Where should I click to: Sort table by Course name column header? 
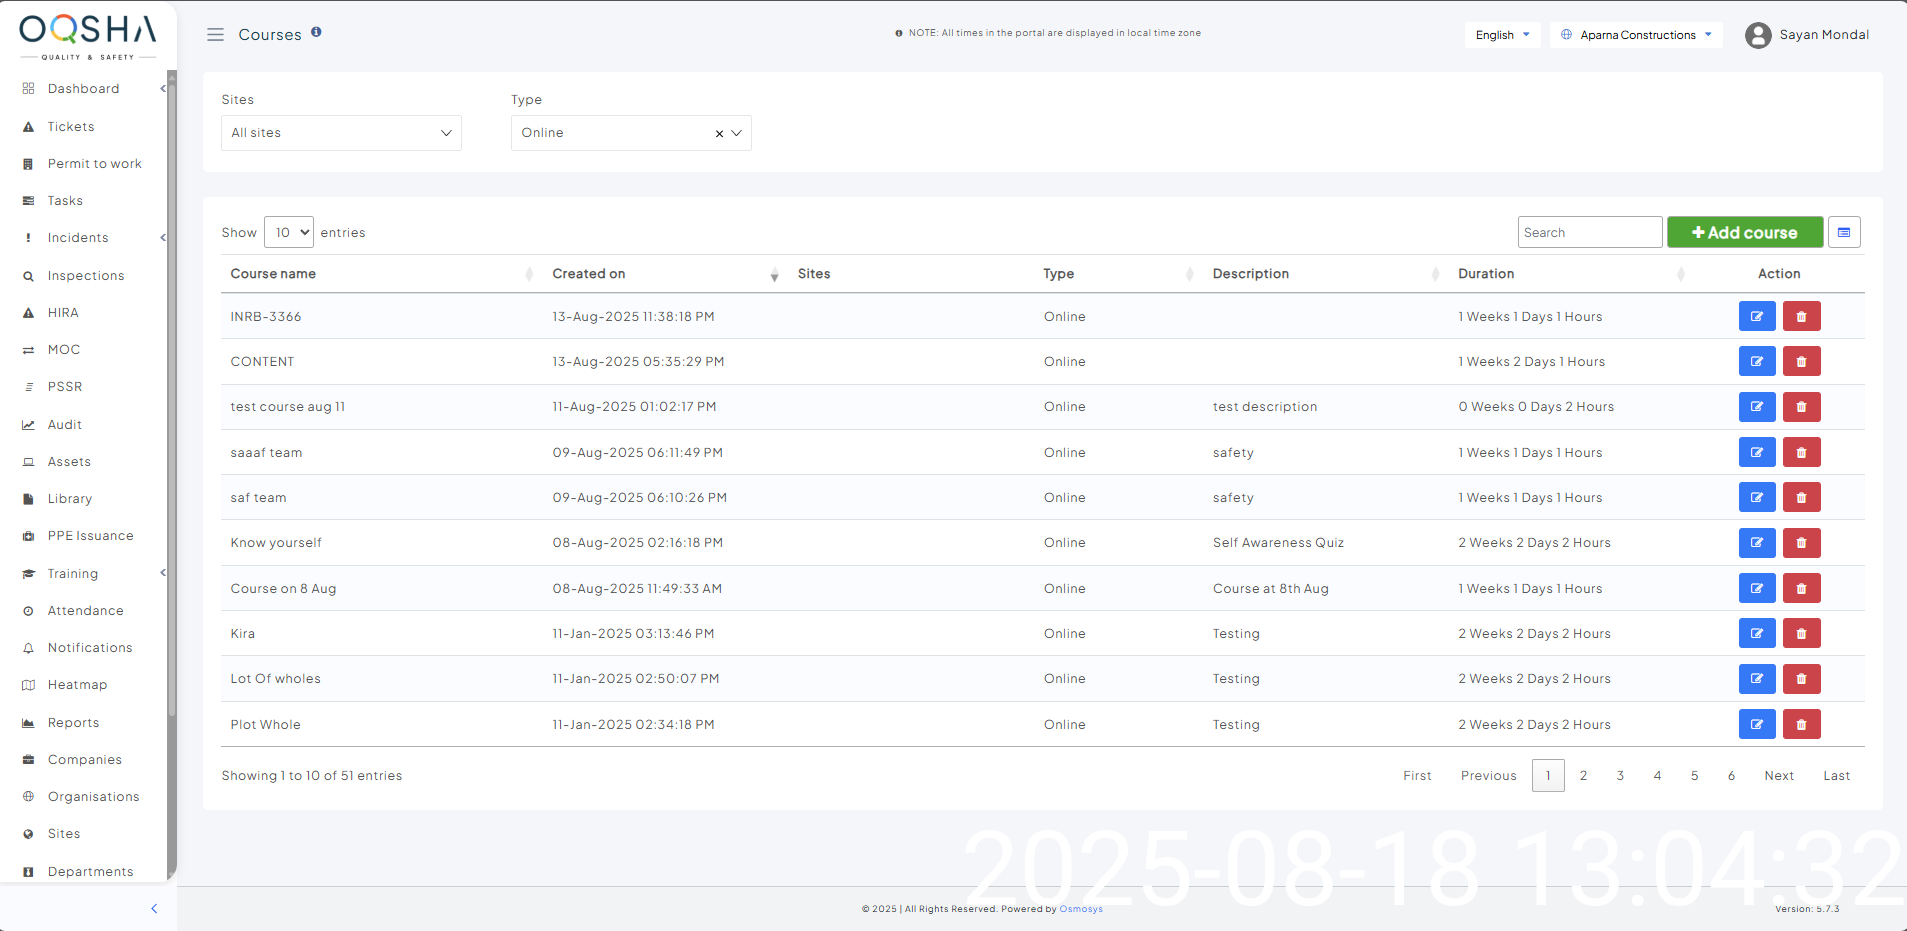coord(273,274)
